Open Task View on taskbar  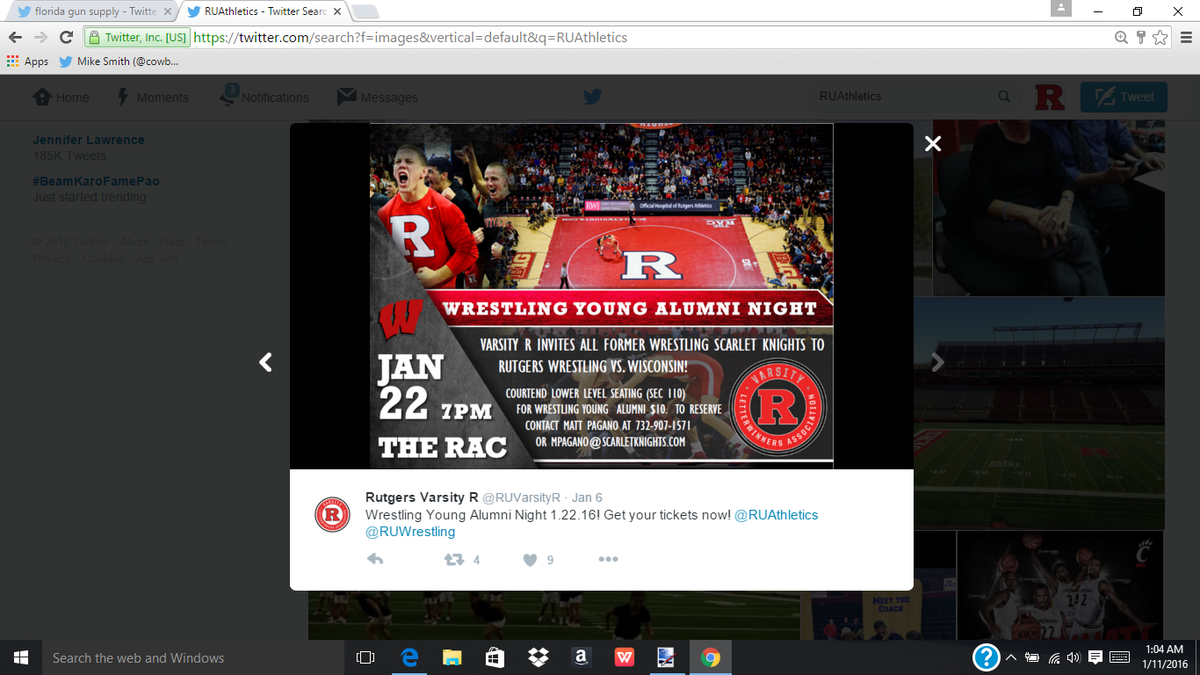click(x=366, y=657)
